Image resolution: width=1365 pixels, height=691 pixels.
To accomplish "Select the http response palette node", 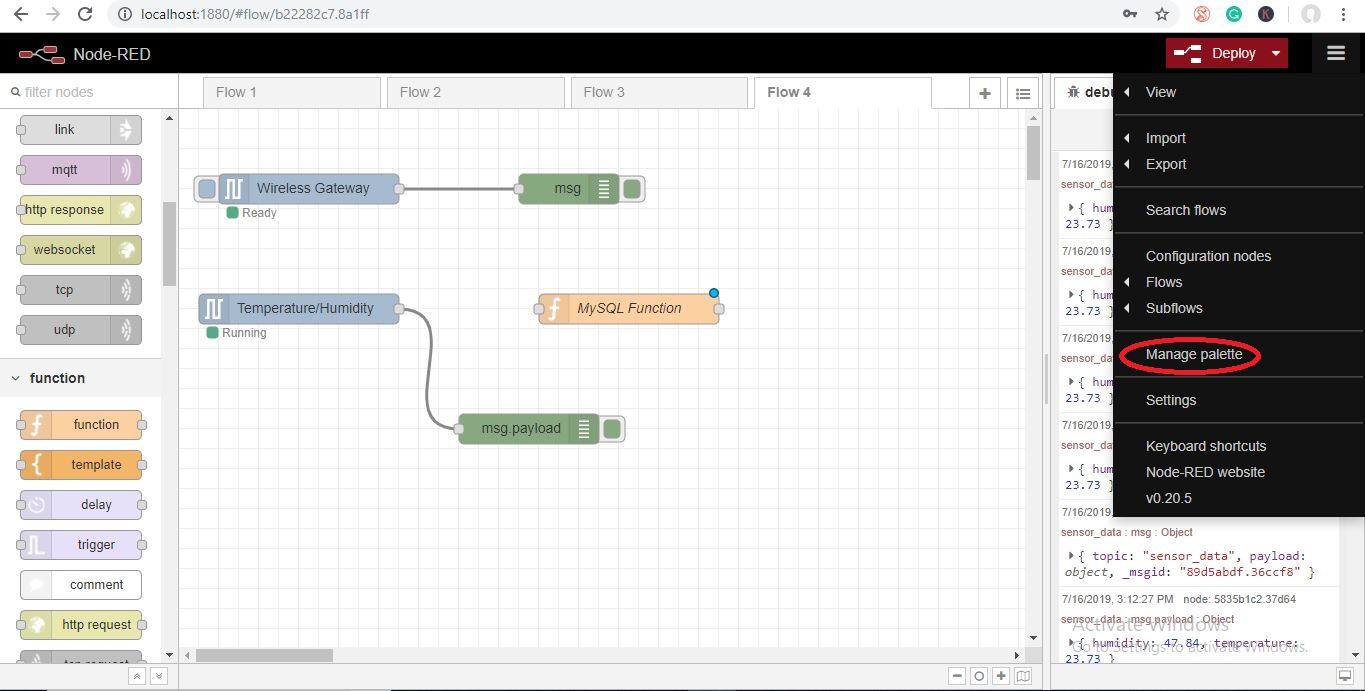I will coord(80,210).
